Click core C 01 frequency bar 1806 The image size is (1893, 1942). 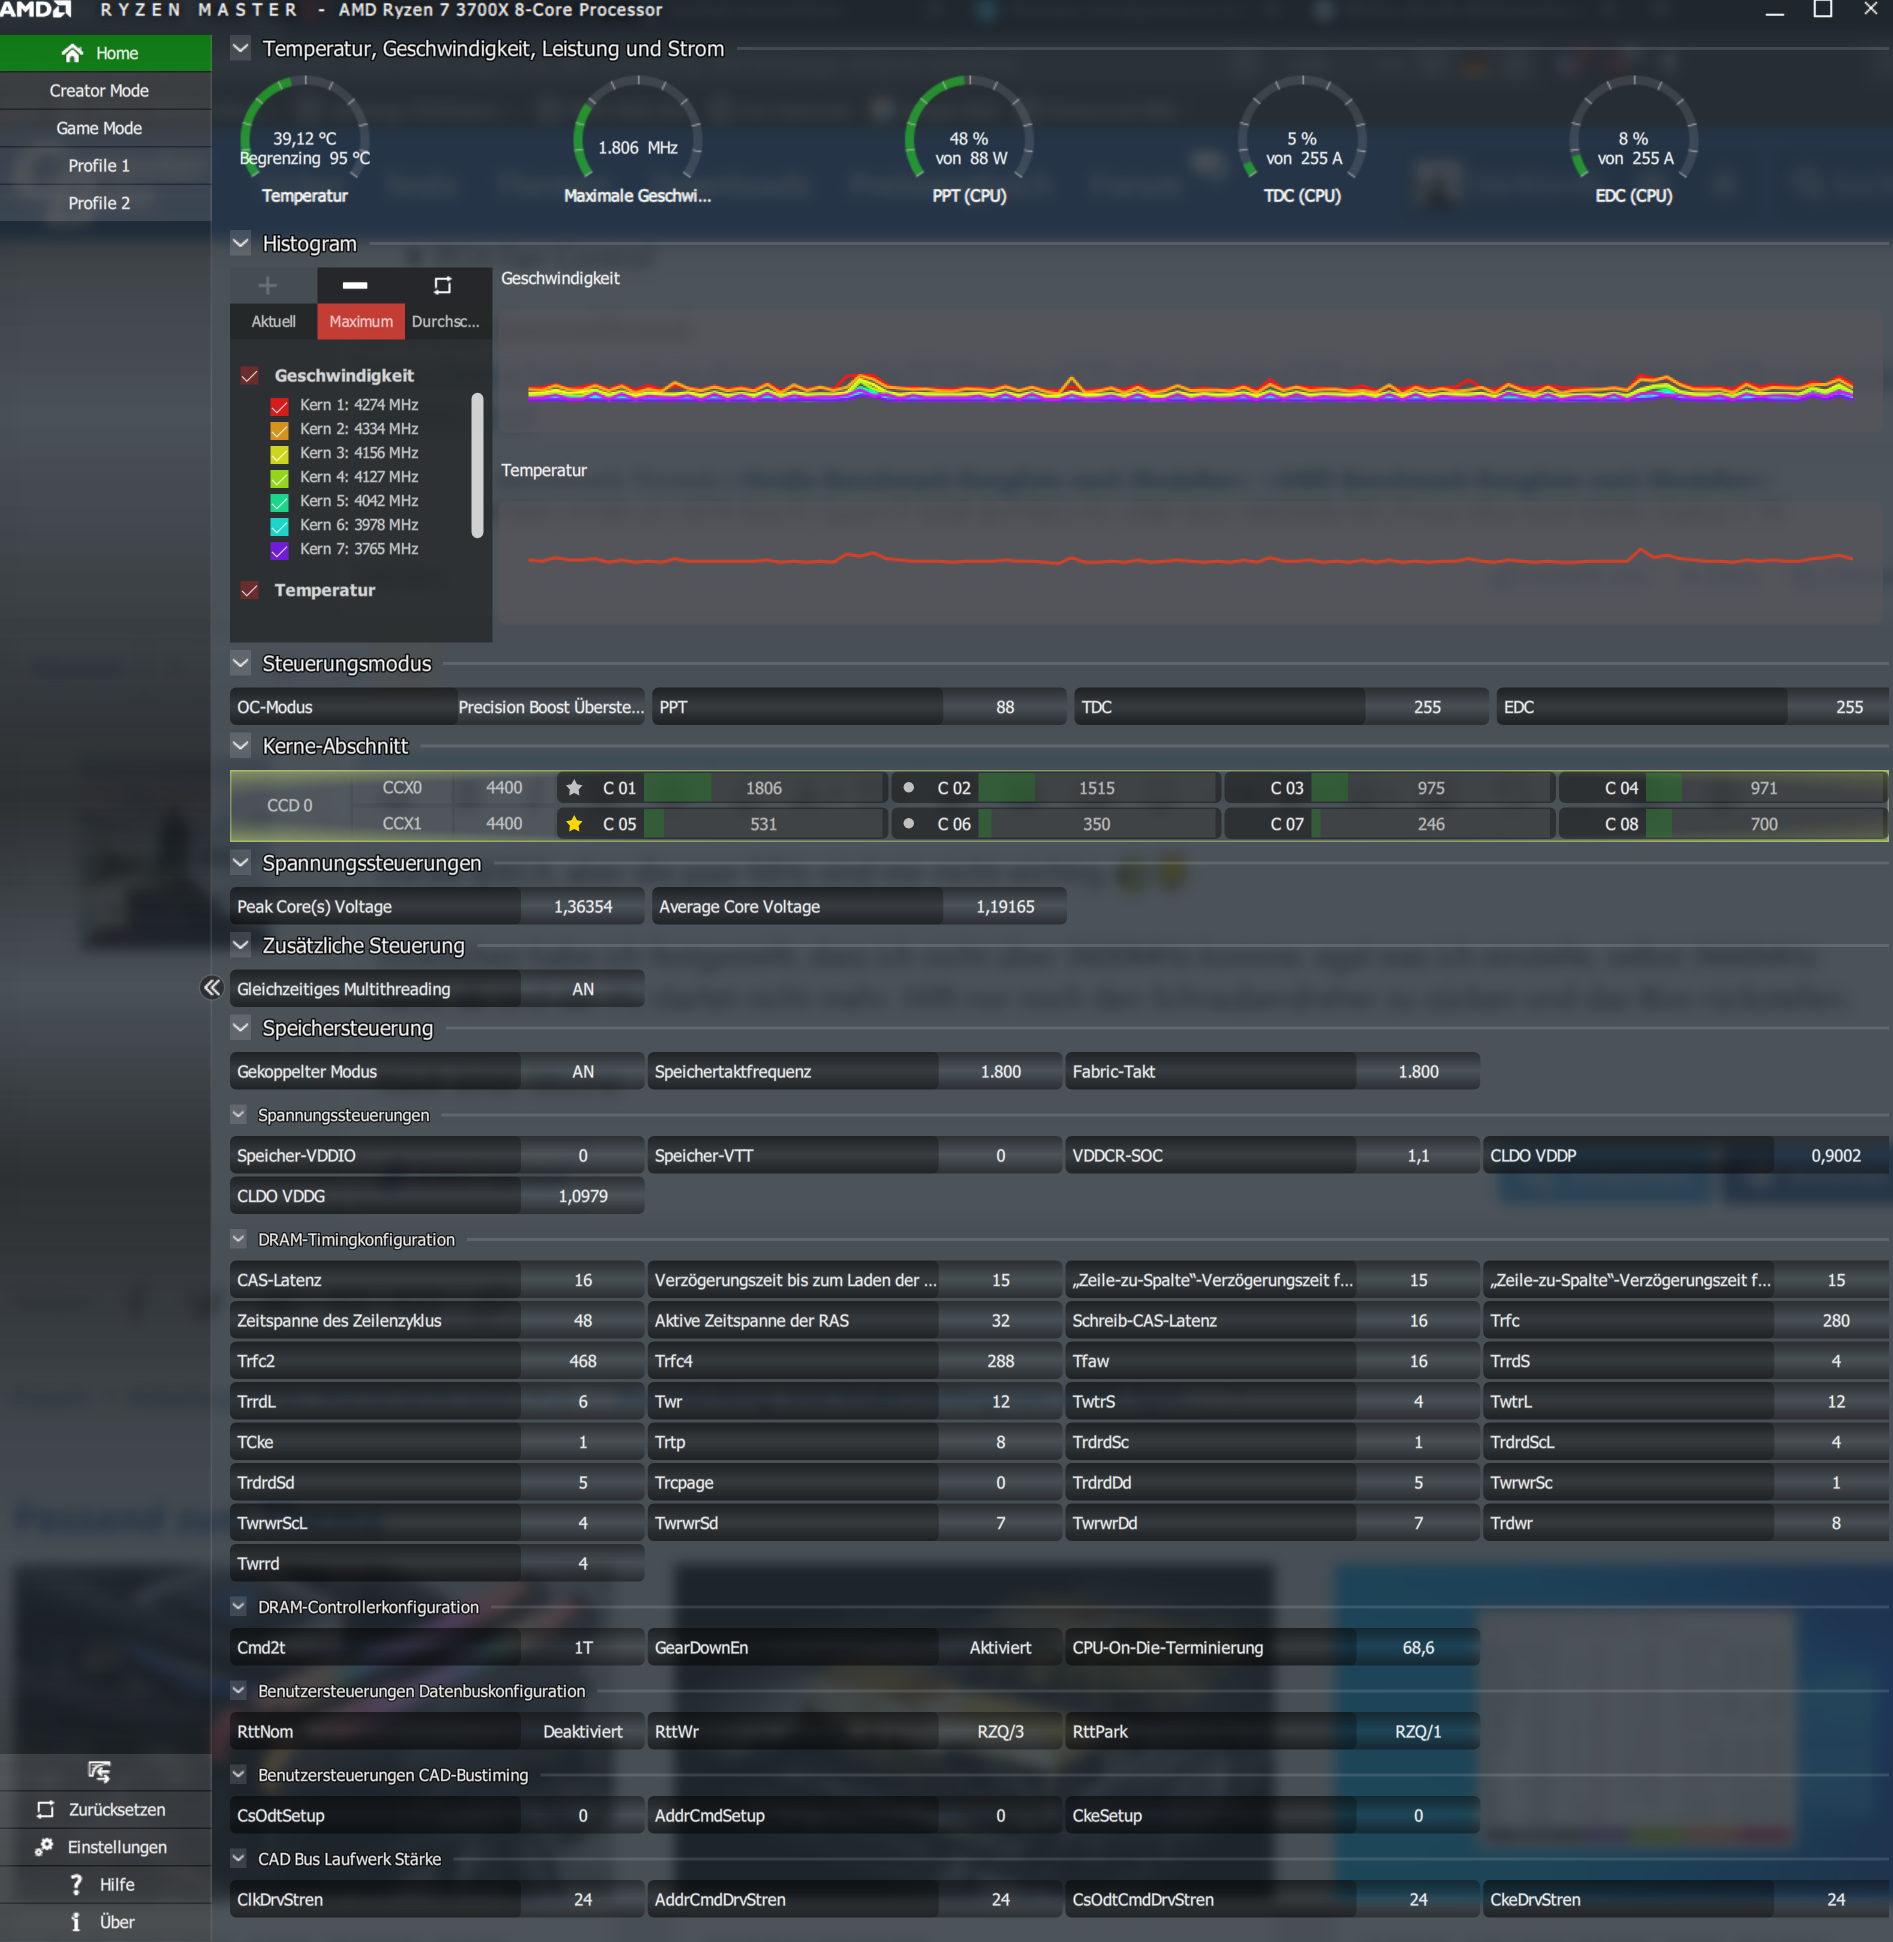coord(765,788)
